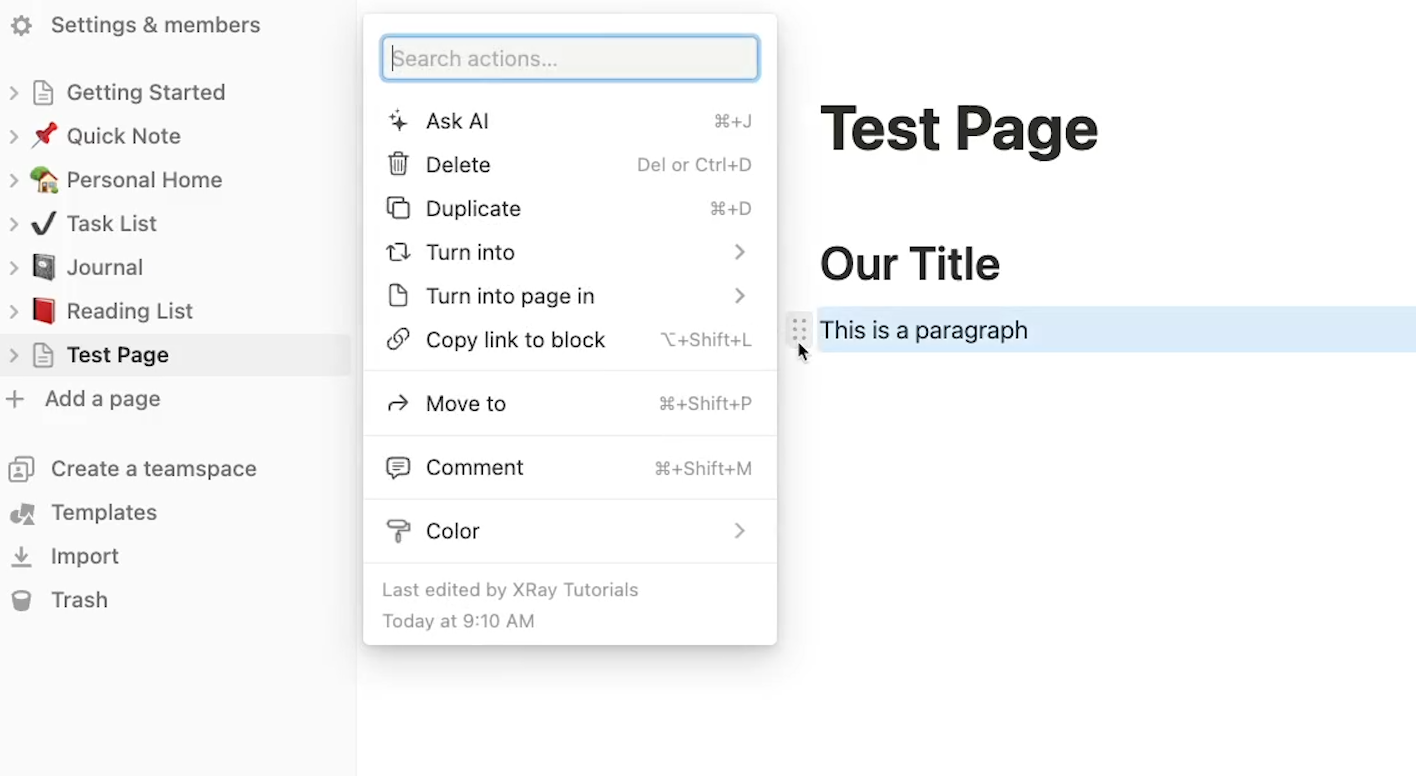1416x776 pixels.
Task: Select Copy link to block
Action: coord(570,340)
